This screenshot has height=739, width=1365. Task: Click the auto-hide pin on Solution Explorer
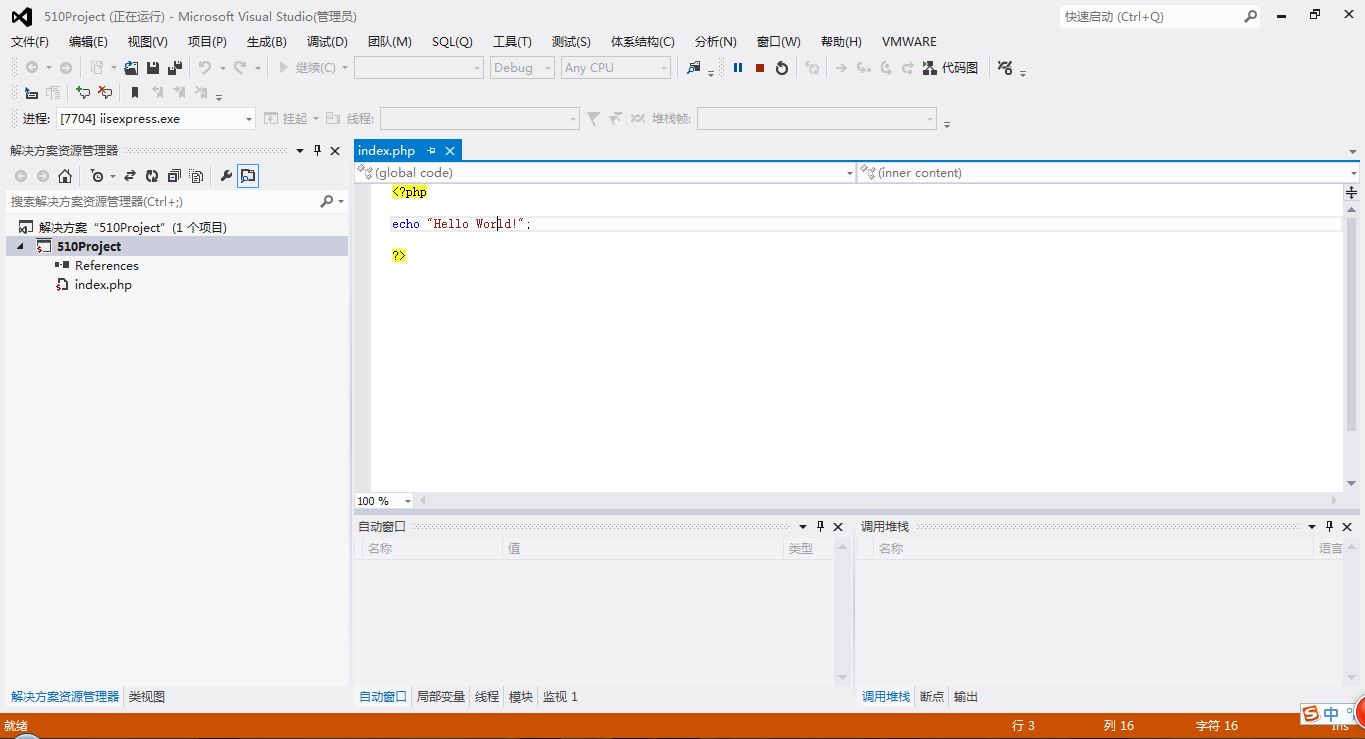318,151
